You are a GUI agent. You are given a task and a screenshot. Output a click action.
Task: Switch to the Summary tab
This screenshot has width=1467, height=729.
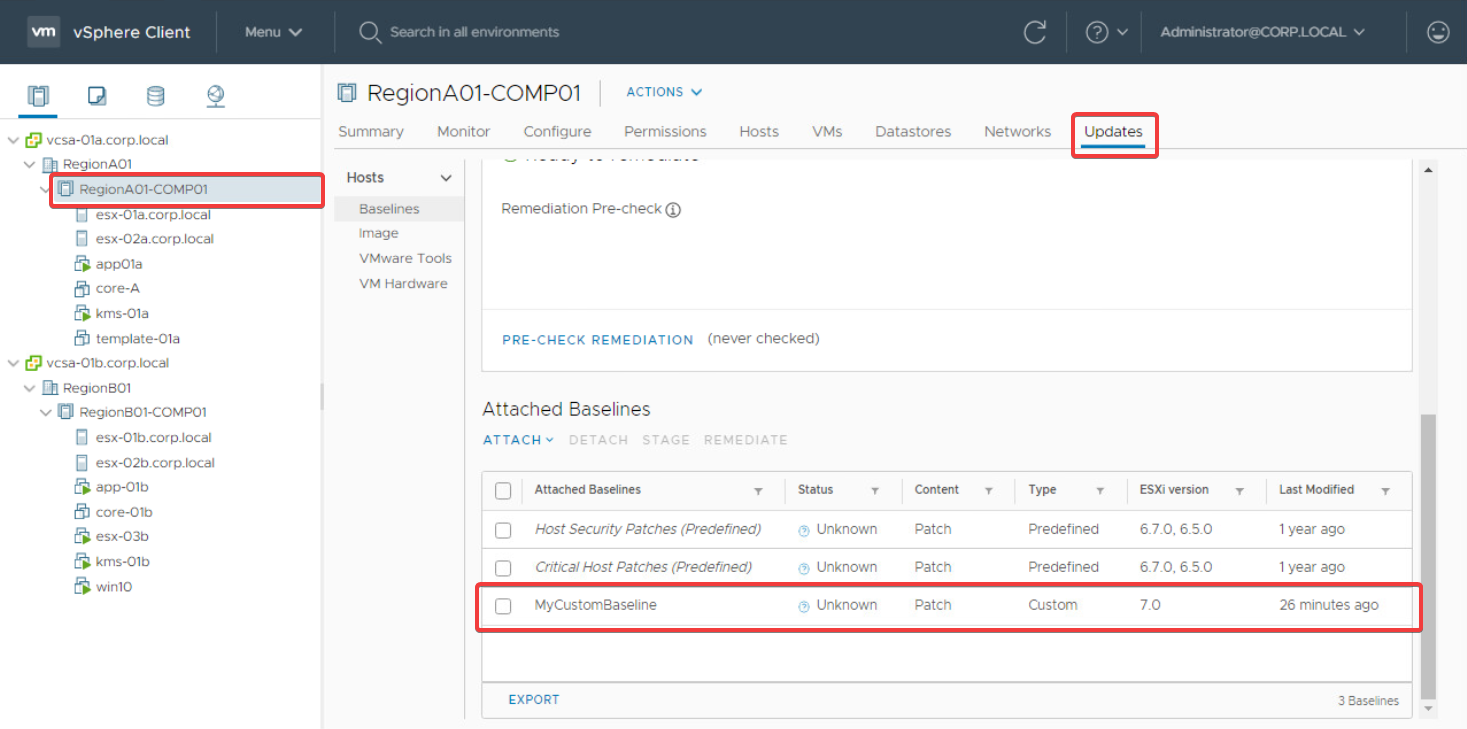pos(371,132)
